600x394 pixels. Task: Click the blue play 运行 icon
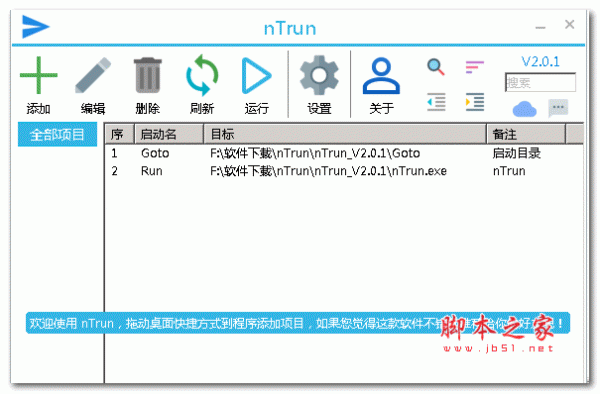coord(256,75)
